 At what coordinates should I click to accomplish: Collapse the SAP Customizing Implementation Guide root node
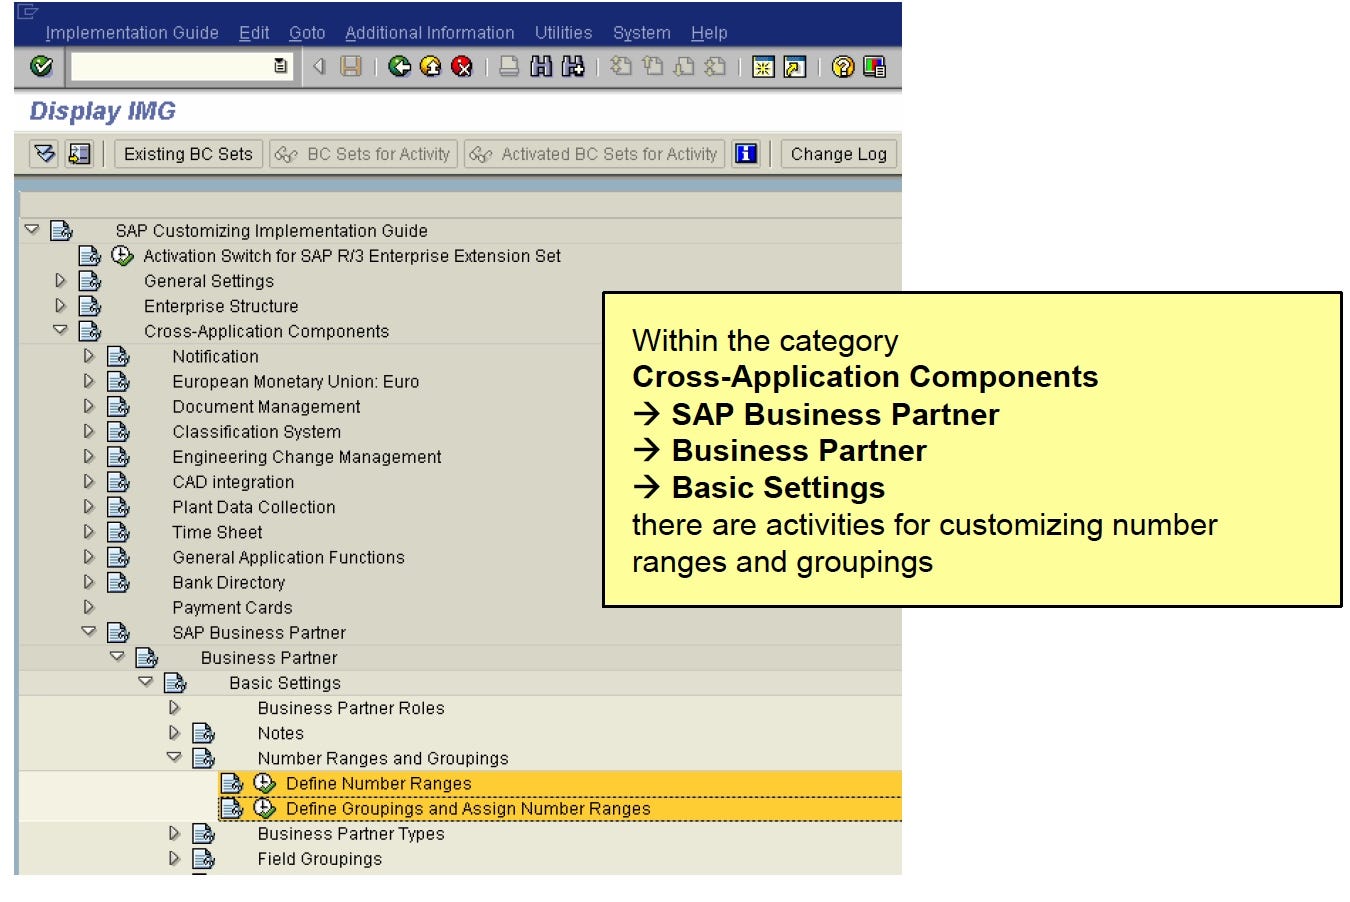pyautogui.click(x=32, y=230)
